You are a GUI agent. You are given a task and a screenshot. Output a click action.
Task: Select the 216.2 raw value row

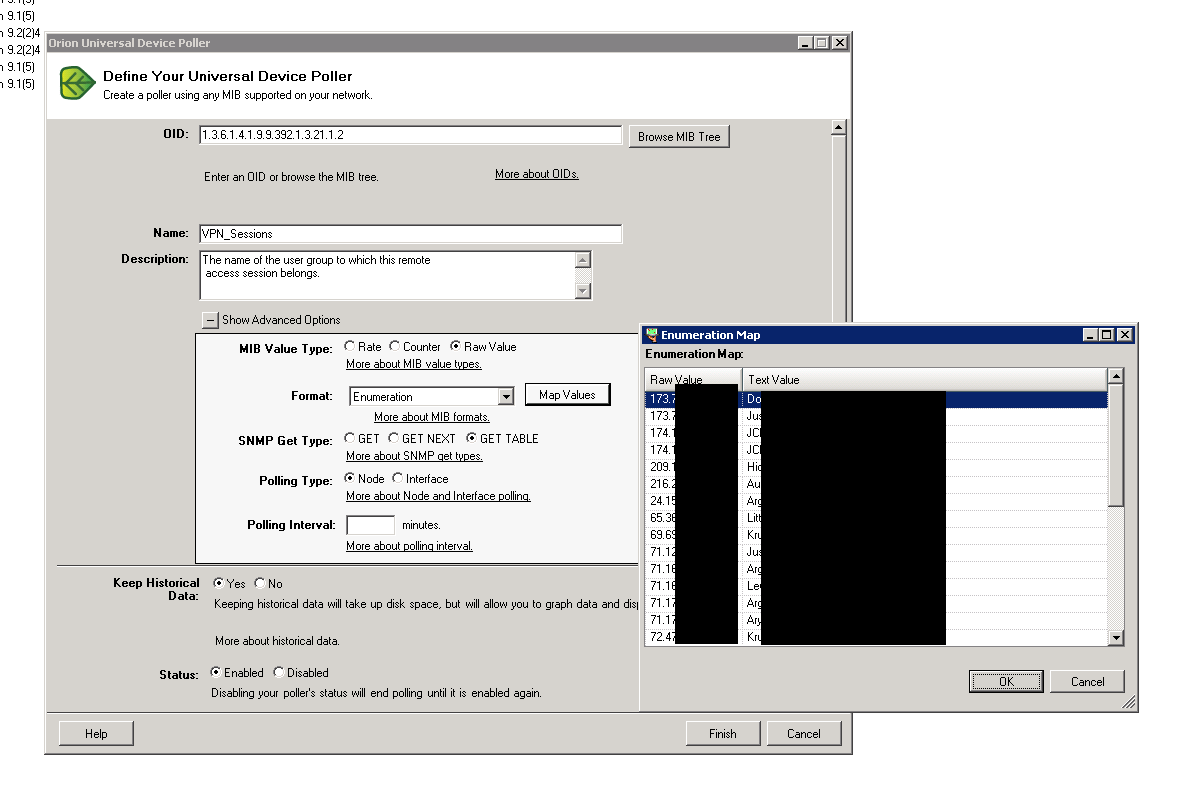[x=876, y=484]
